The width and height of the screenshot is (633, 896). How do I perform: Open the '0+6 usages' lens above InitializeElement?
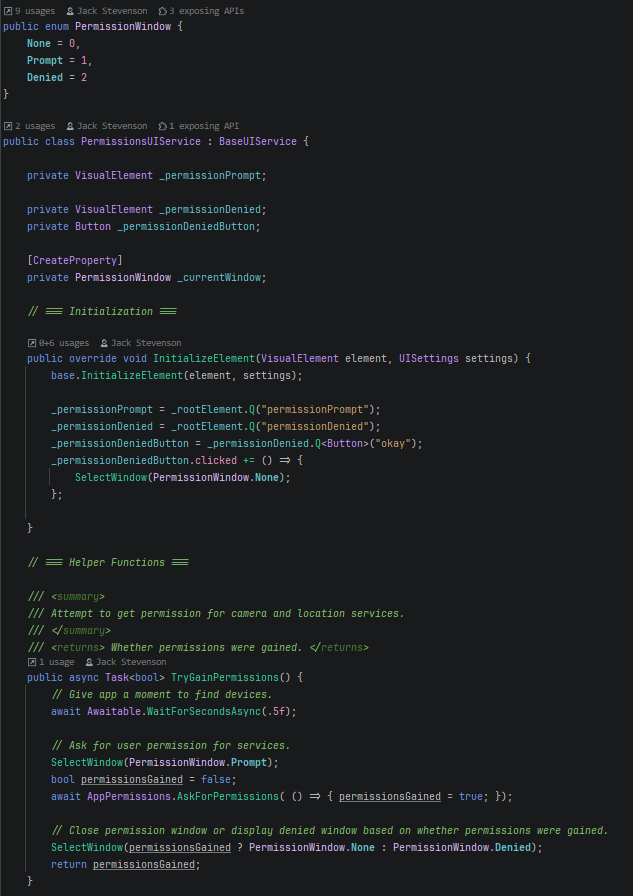(58, 343)
